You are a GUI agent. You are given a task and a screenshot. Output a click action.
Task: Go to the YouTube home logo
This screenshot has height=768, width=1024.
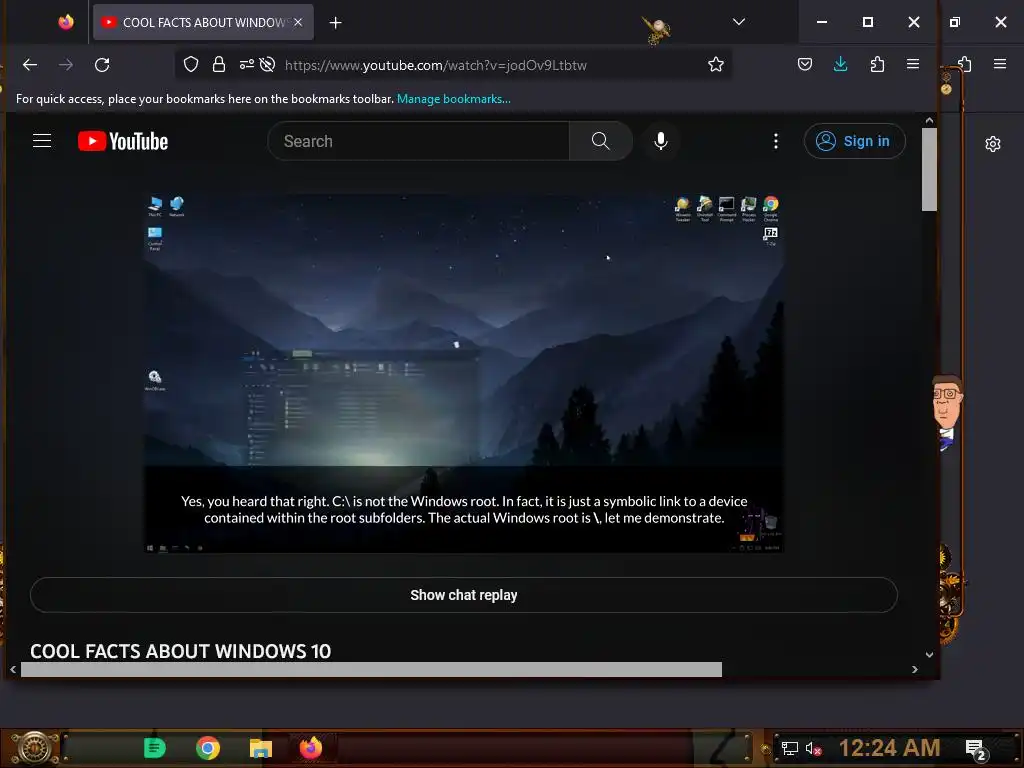tap(123, 141)
